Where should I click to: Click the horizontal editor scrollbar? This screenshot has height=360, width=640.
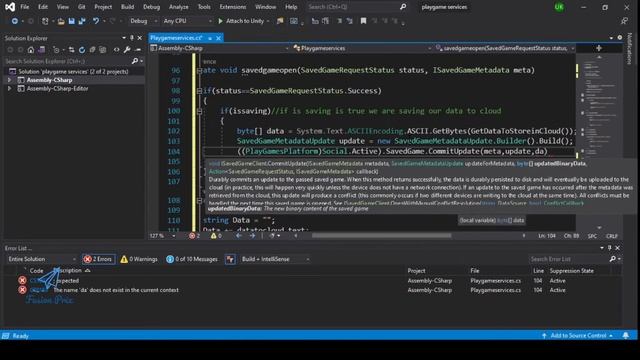[x=382, y=236]
